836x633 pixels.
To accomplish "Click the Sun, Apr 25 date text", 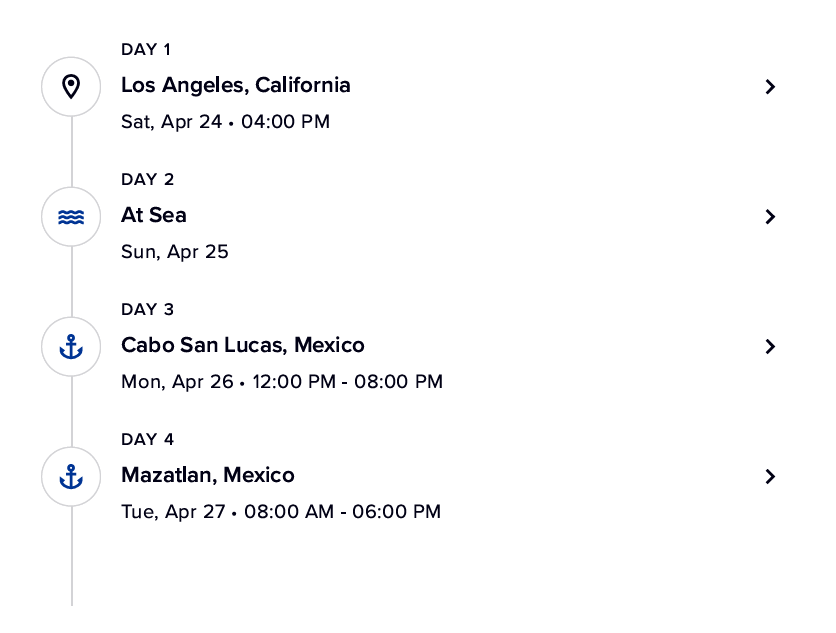I will (175, 252).
